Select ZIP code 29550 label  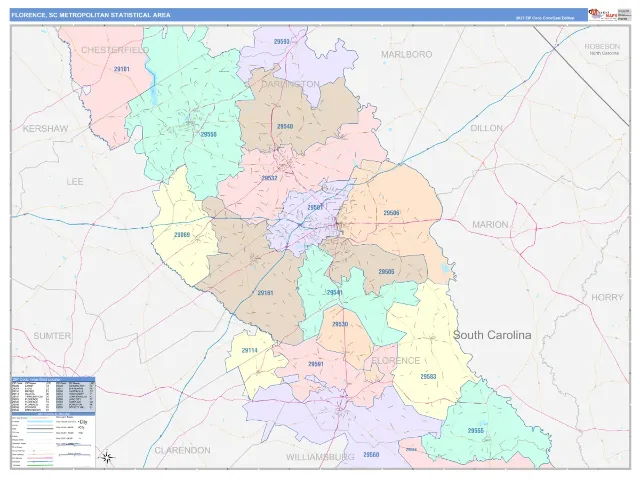pyautogui.click(x=209, y=134)
